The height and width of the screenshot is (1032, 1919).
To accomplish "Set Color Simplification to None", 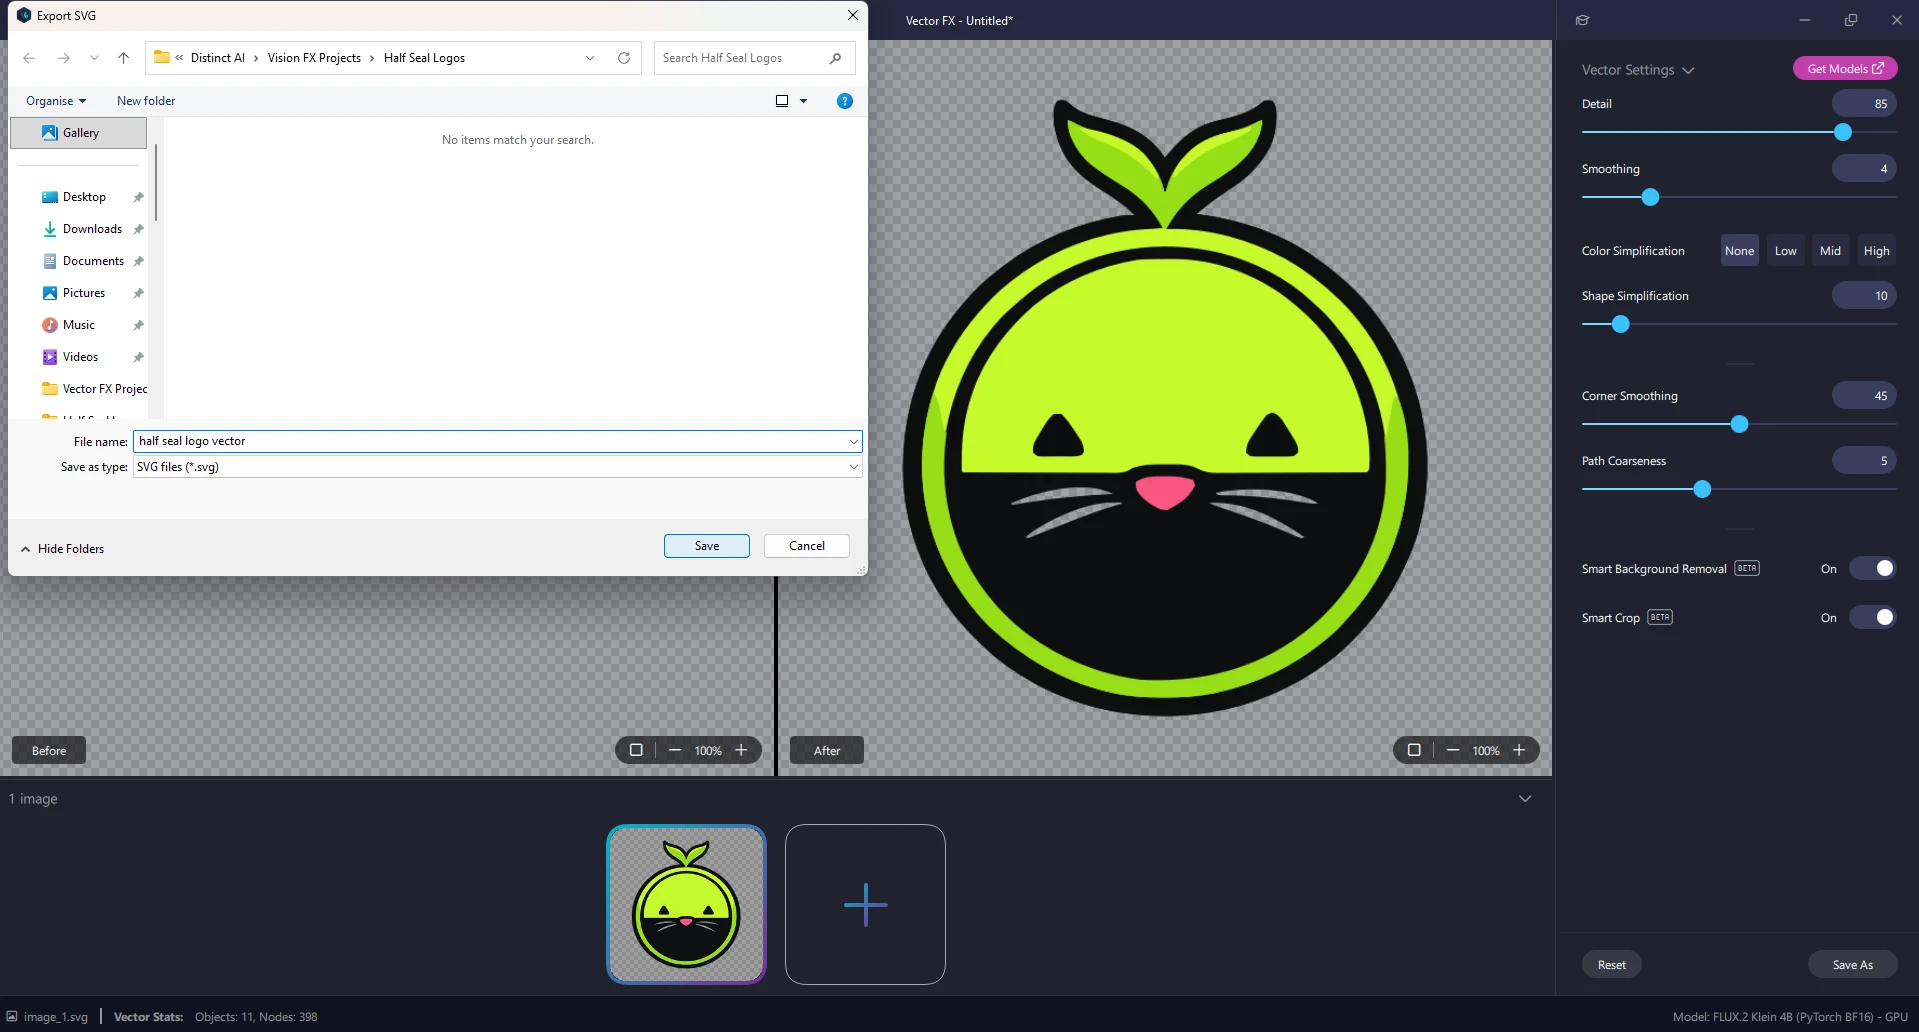I will [1739, 251].
